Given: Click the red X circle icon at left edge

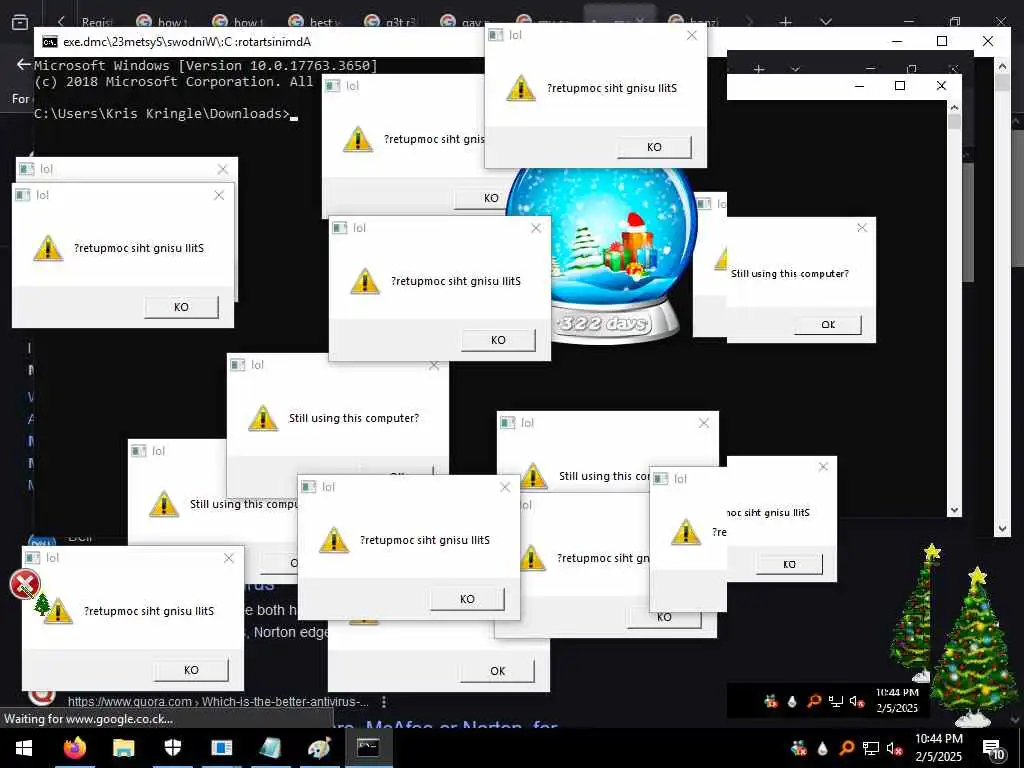Looking at the screenshot, I should pos(25,584).
